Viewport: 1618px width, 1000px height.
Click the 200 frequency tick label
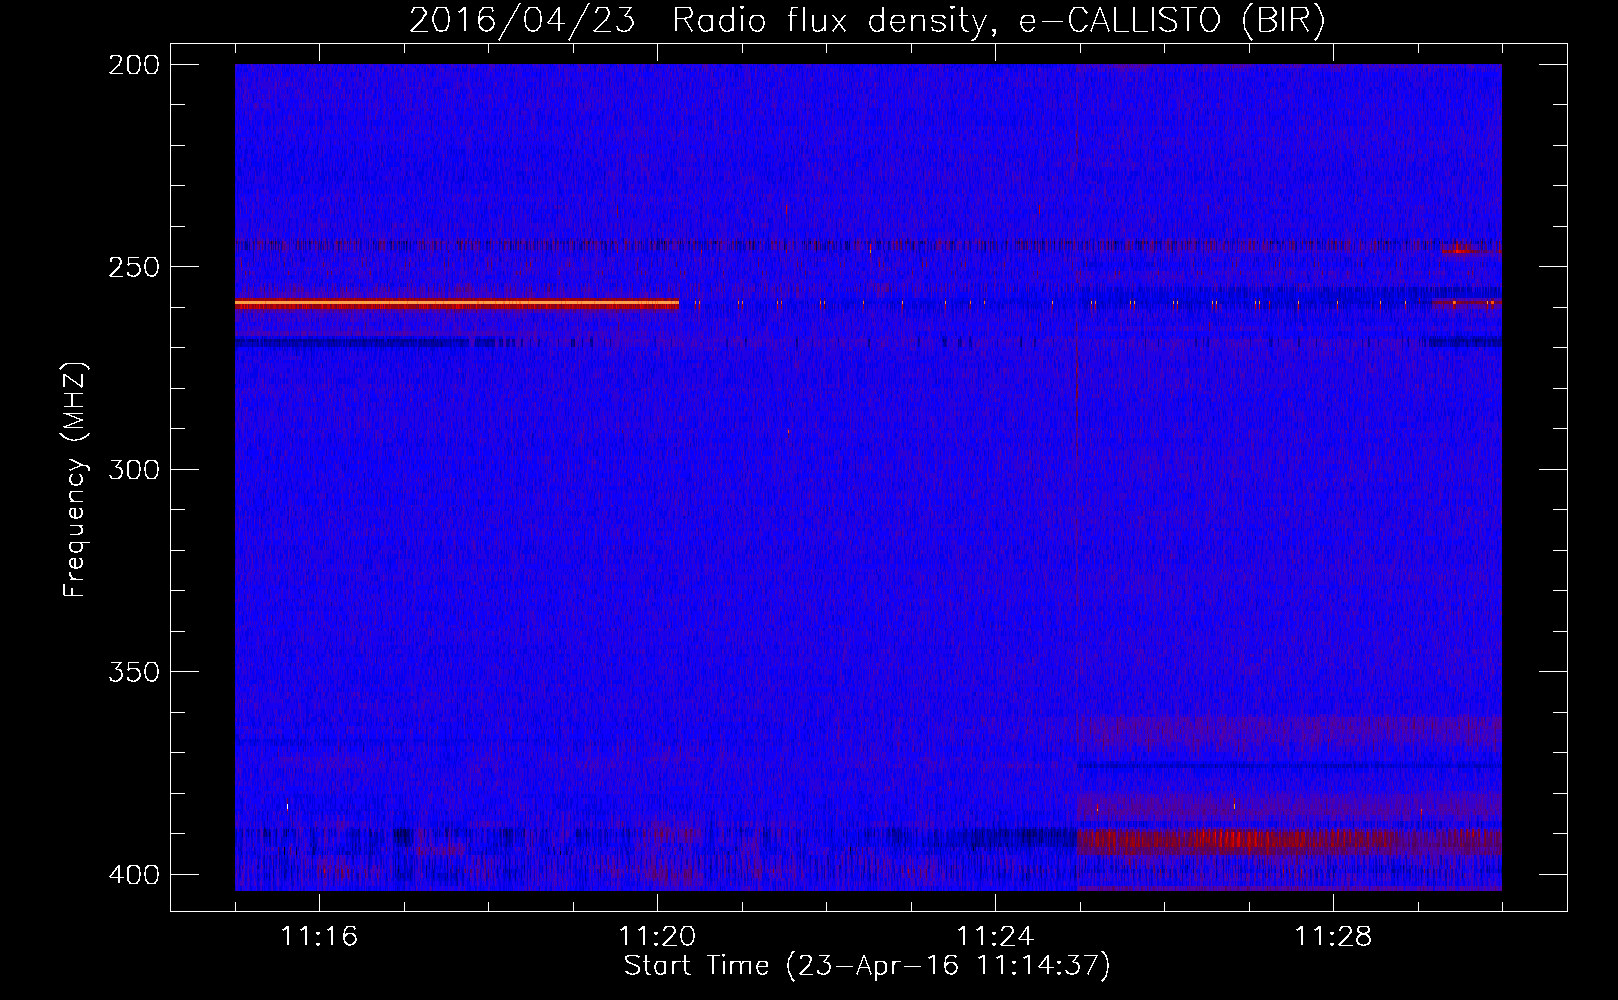133,65
